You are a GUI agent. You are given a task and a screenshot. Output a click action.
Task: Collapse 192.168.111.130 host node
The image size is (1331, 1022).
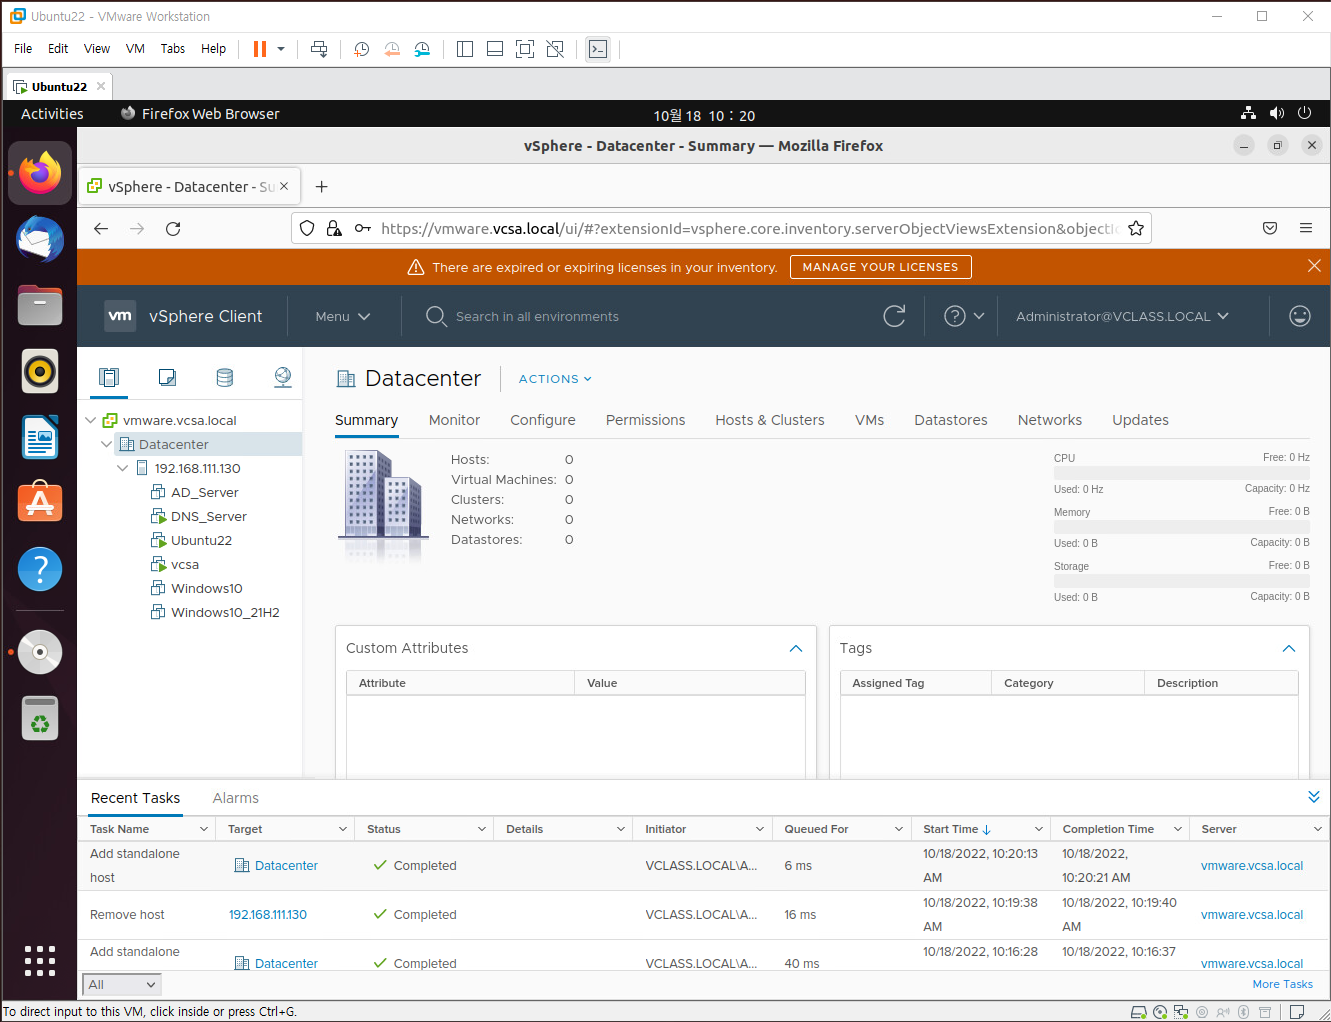(x=123, y=468)
